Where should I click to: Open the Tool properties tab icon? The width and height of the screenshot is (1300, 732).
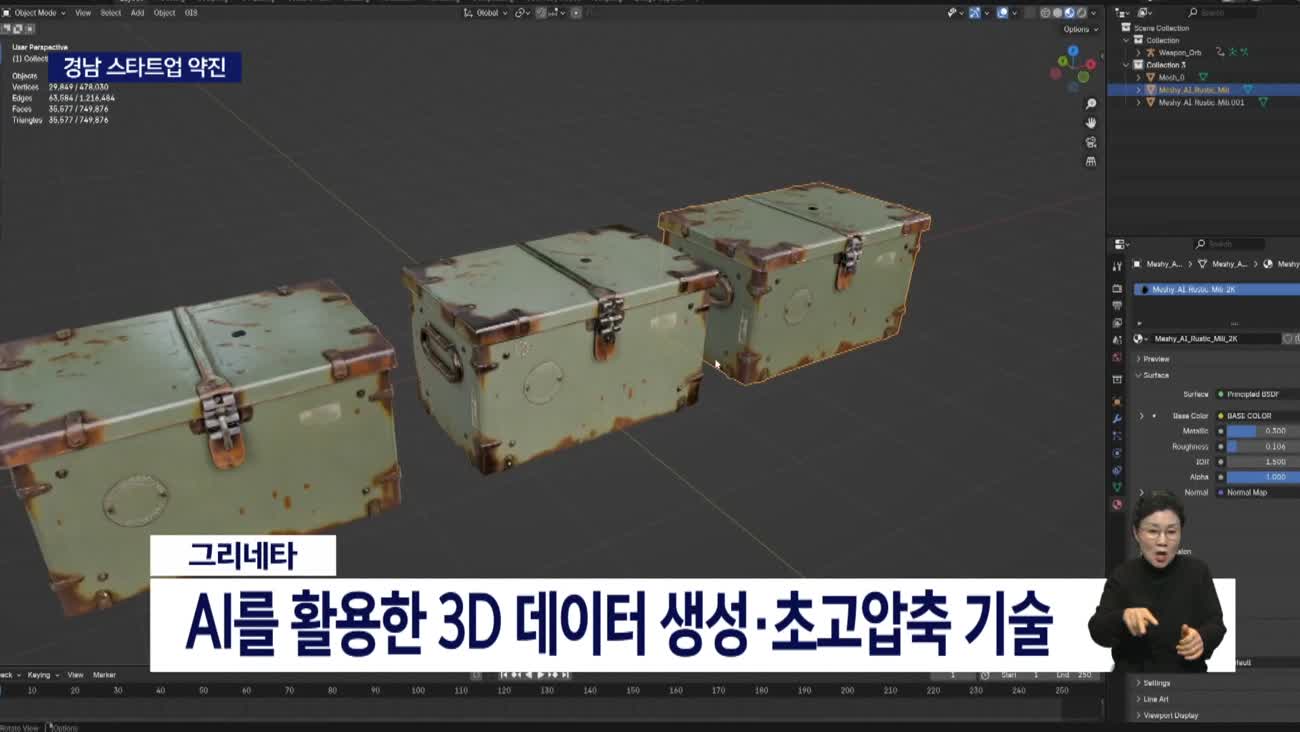1117,267
